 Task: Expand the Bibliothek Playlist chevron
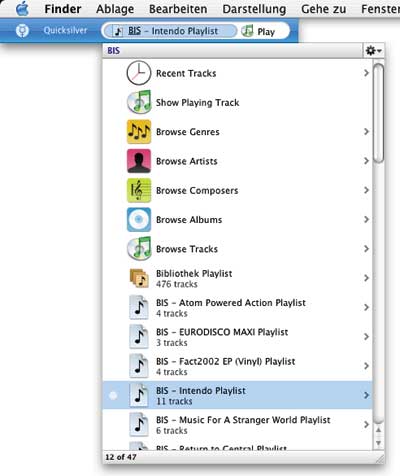[366, 278]
